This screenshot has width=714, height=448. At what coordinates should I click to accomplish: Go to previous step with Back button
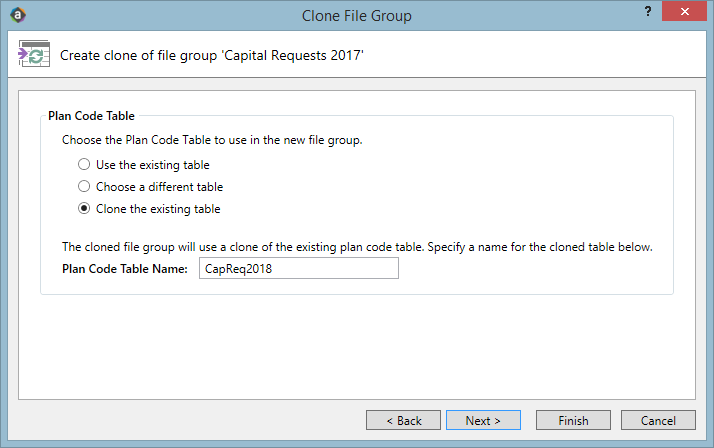pos(403,420)
